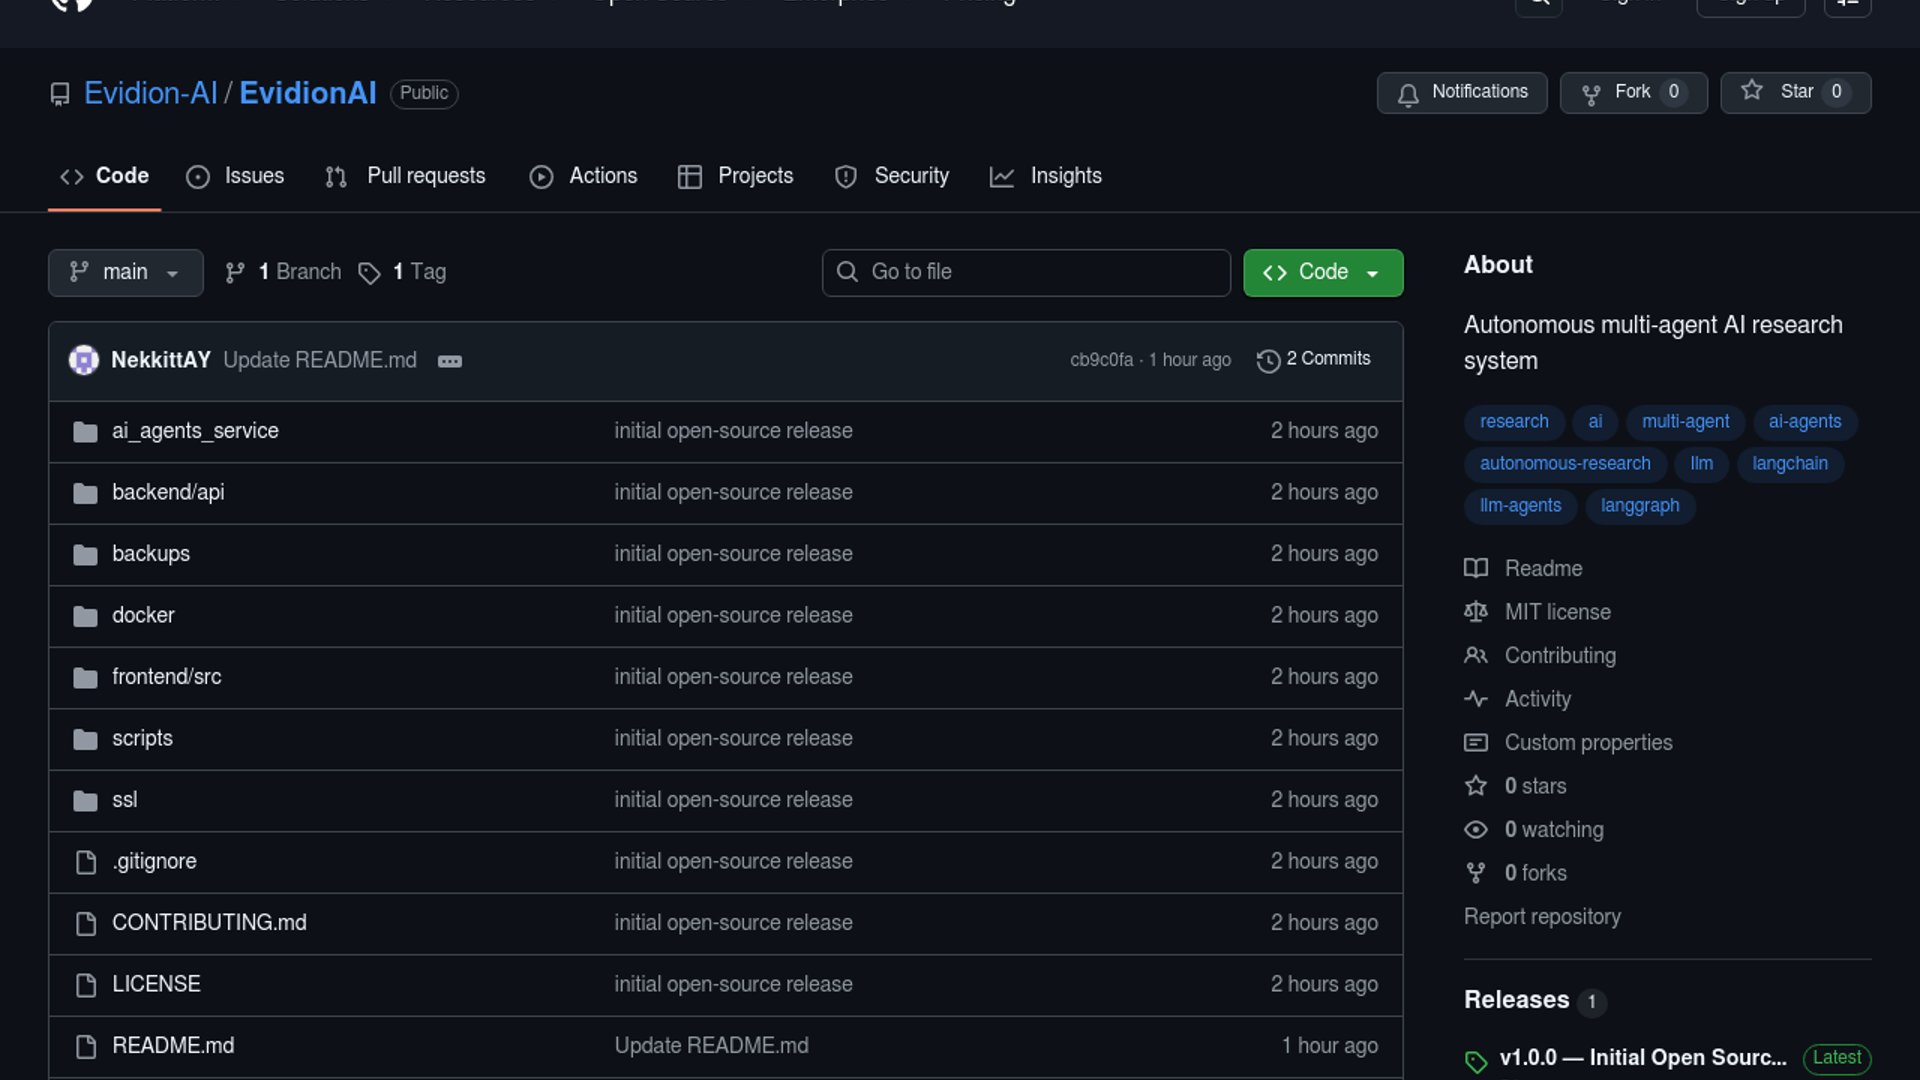Open the Activity pulse link
This screenshot has width=1920, height=1080.
[x=1537, y=699]
